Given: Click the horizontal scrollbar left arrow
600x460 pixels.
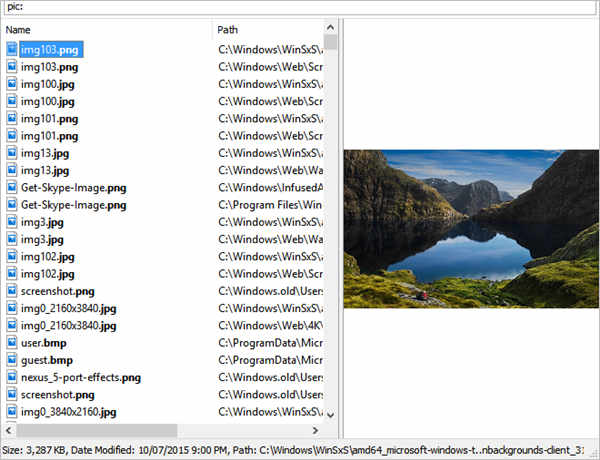Looking at the screenshot, I should 9,430.
